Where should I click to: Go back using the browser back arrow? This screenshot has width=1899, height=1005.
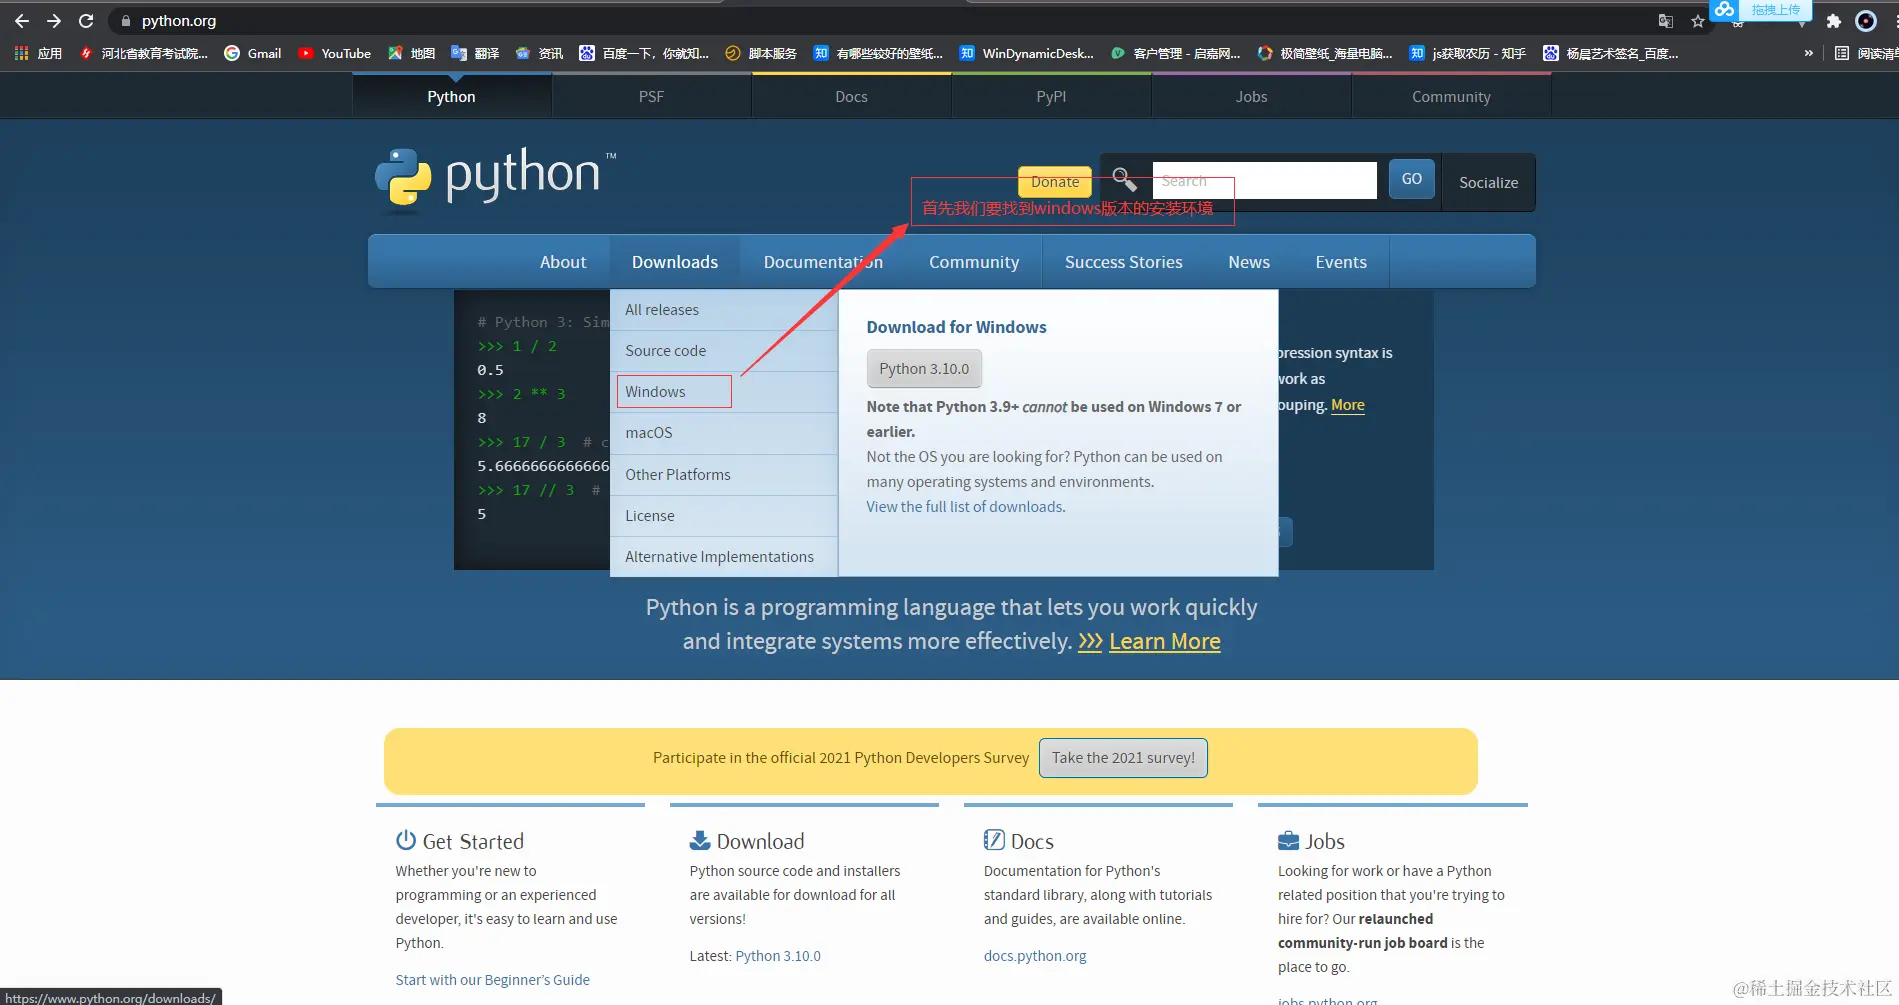[x=22, y=21]
